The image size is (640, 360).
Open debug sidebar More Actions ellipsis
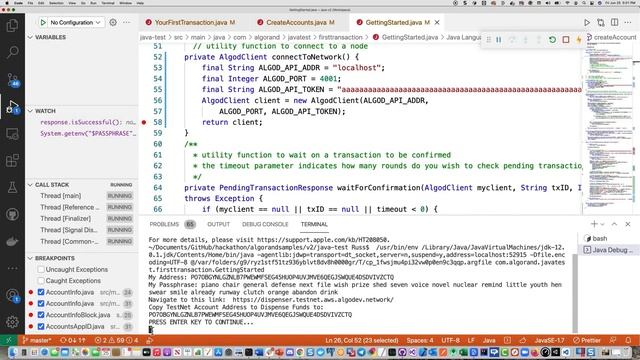click(127, 22)
